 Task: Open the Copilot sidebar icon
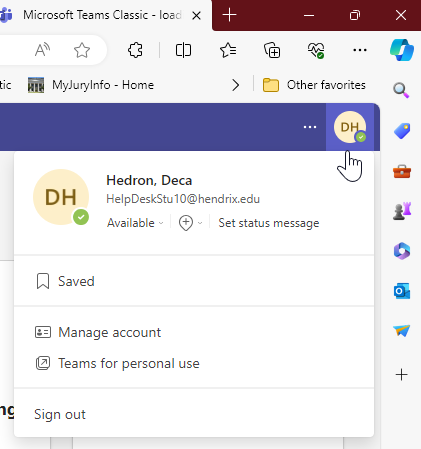tap(402, 50)
